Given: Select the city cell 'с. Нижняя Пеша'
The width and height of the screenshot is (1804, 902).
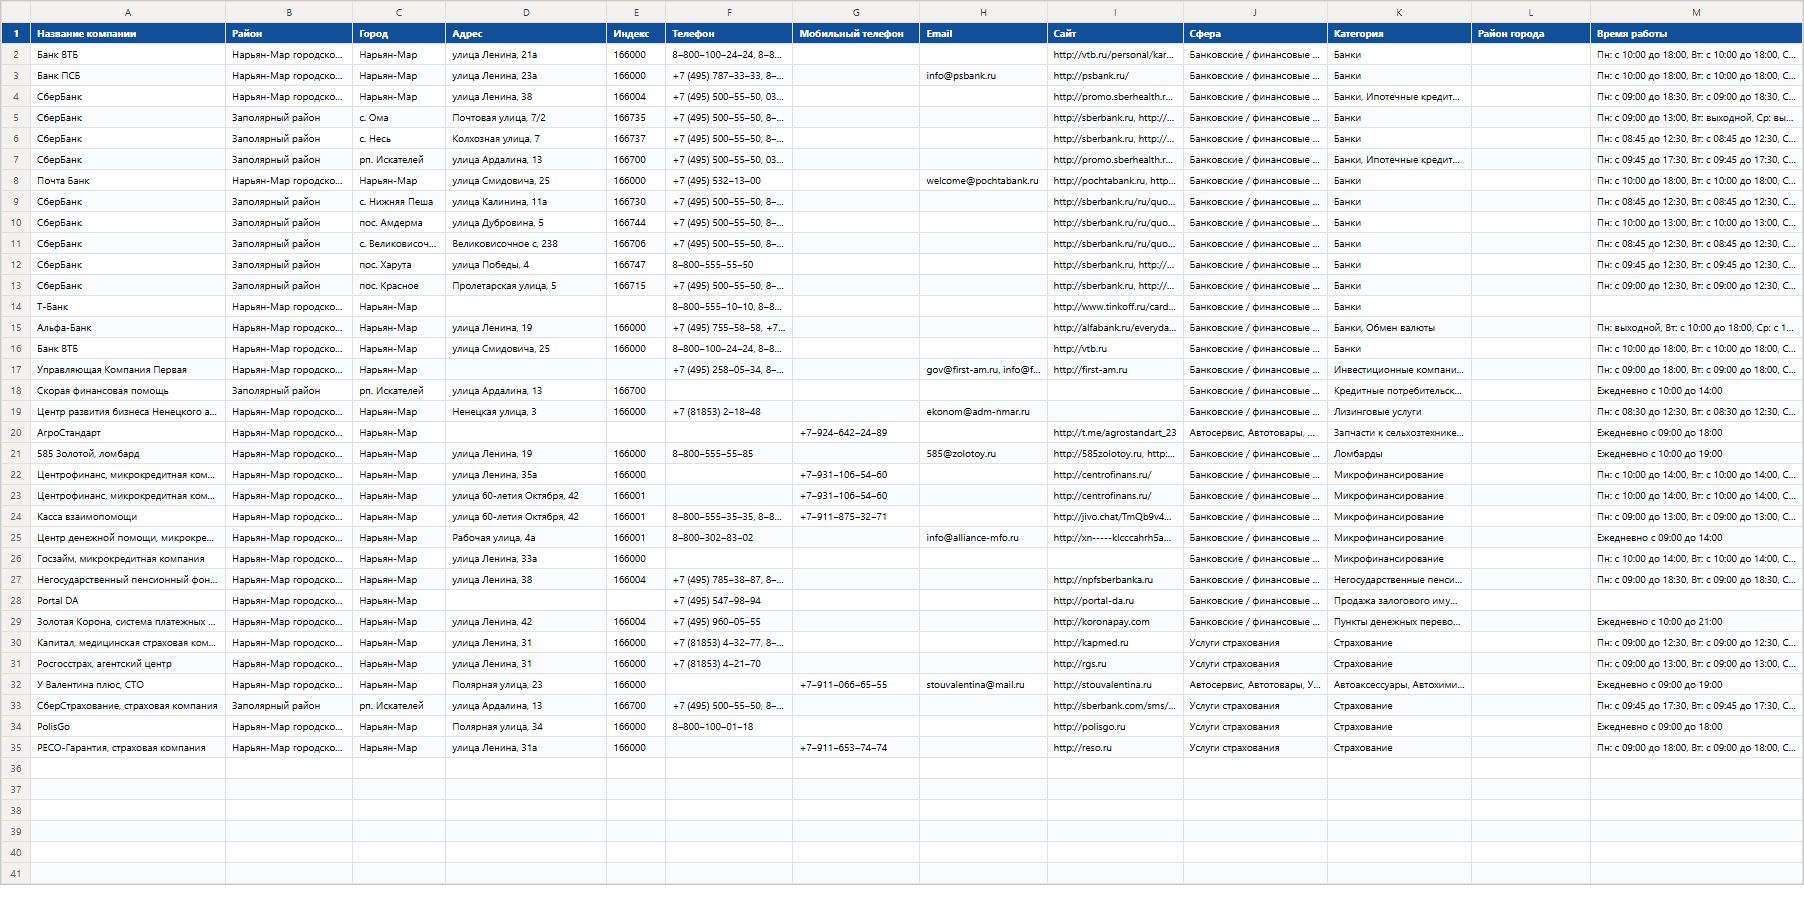Looking at the screenshot, I should pyautogui.click(x=399, y=202).
